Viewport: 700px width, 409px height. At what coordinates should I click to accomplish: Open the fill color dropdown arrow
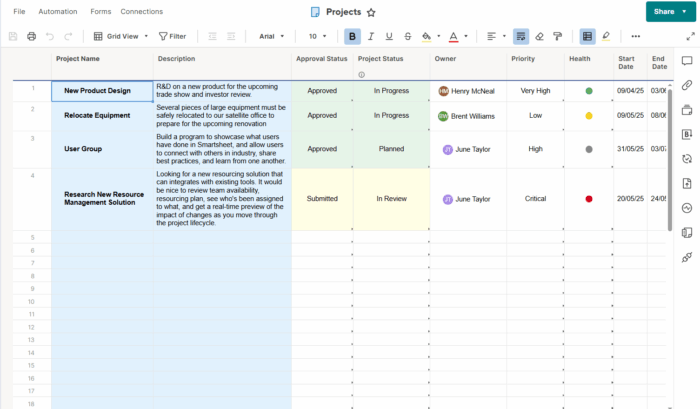click(438, 36)
